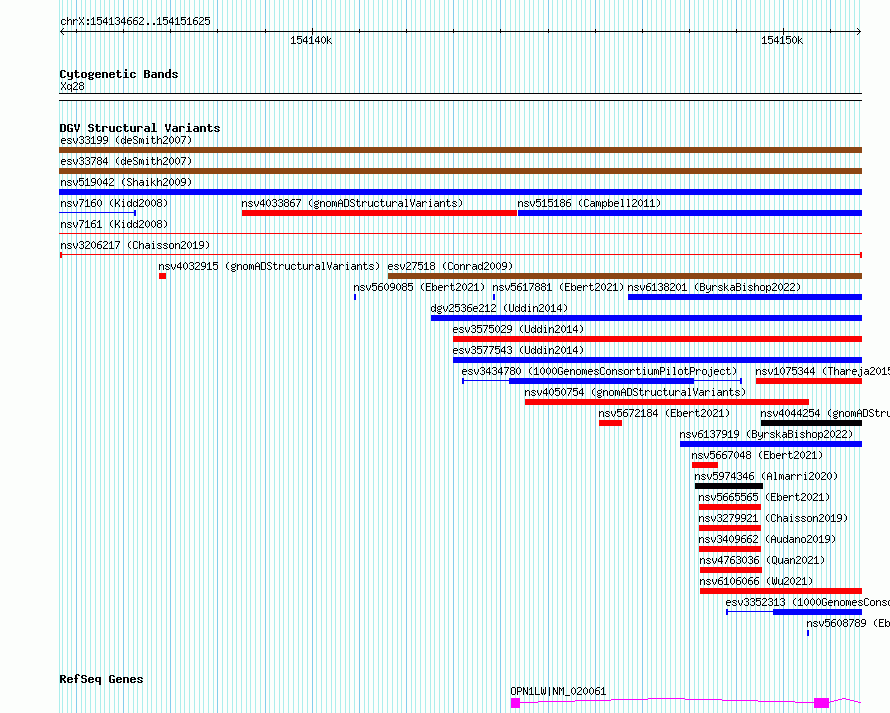Click the red esv3575029 feature bar
Viewport: 890px width, 713px height.
(657, 339)
